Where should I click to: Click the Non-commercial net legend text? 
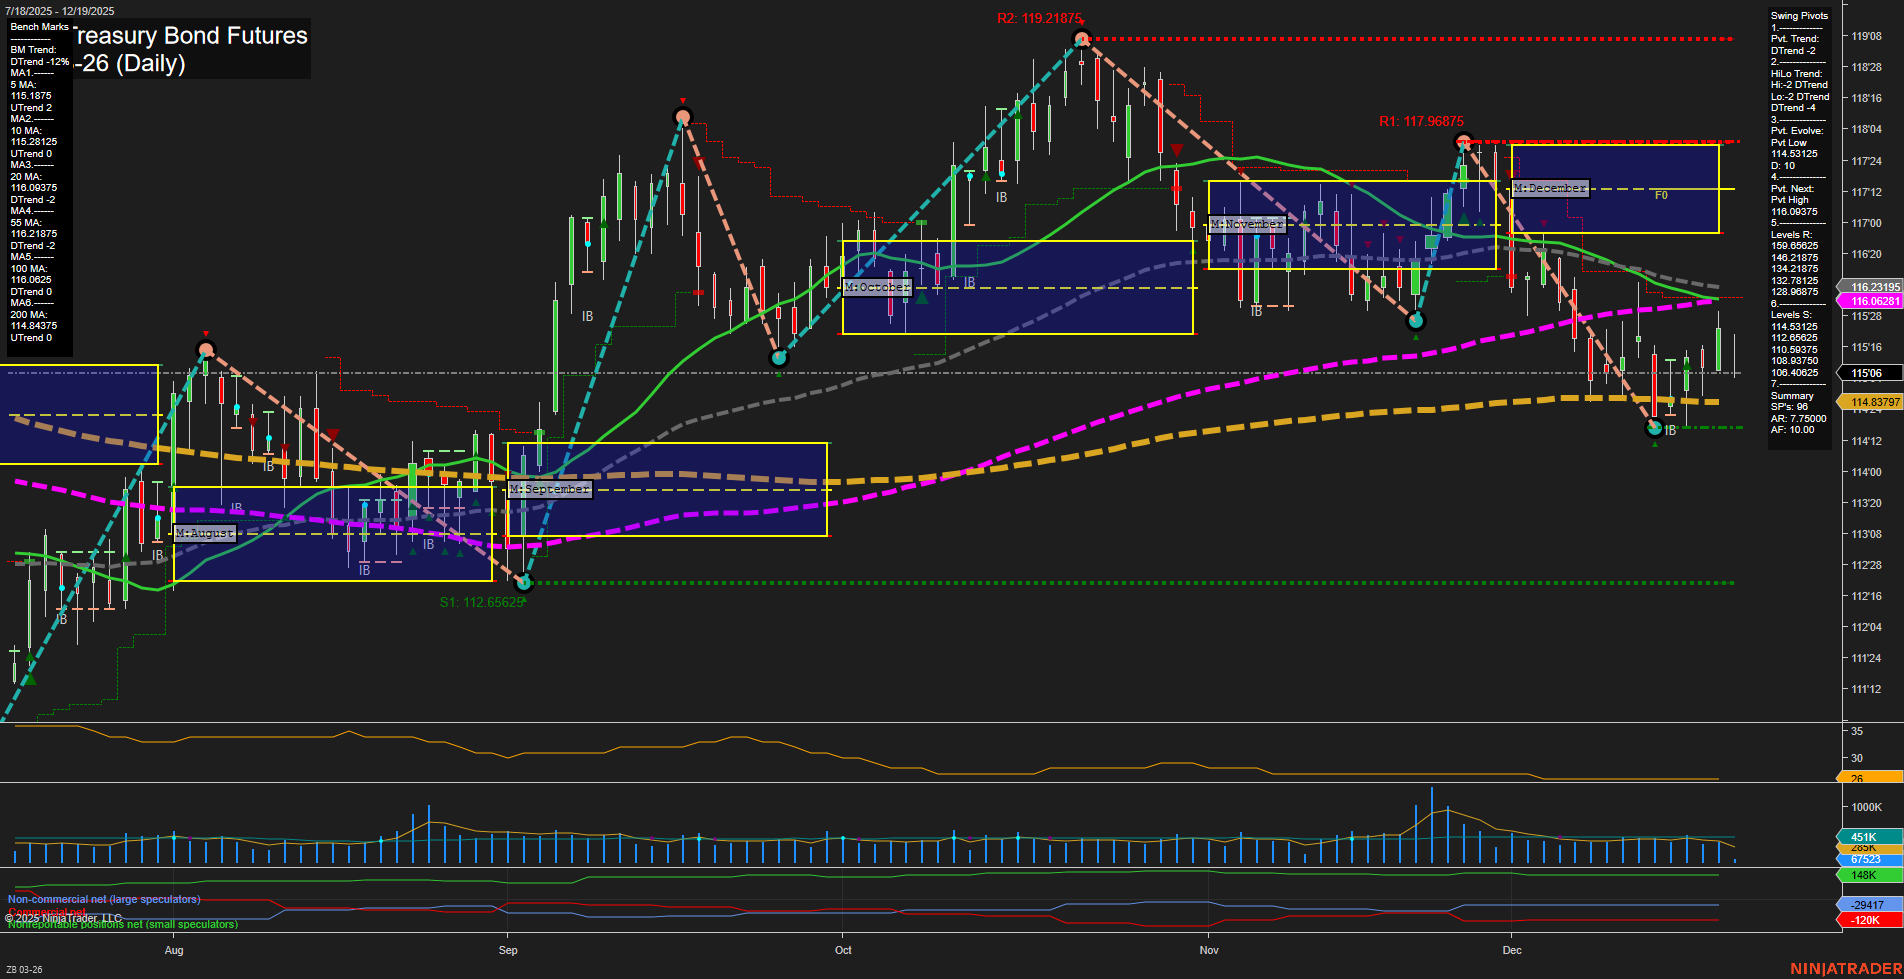coord(104,899)
